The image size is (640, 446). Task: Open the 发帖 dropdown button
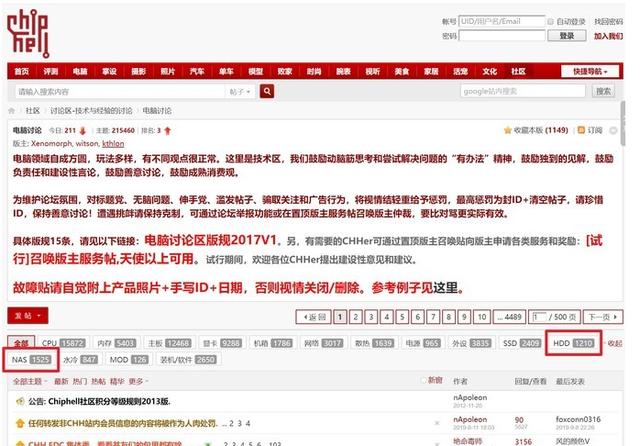[x=28, y=315]
